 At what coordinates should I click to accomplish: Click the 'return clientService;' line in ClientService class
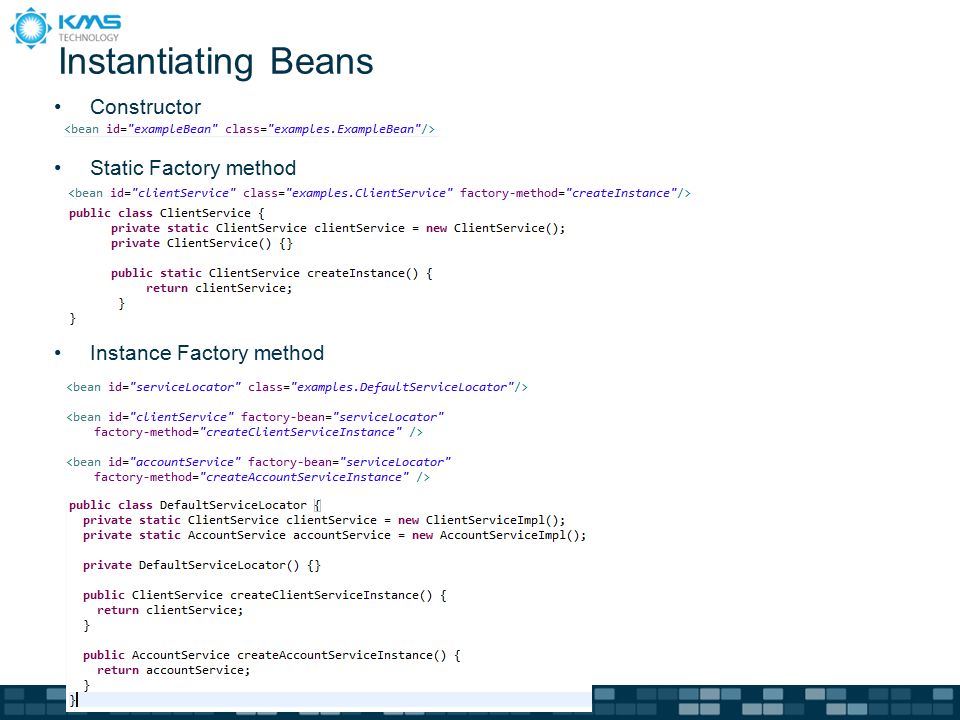click(x=219, y=288)
